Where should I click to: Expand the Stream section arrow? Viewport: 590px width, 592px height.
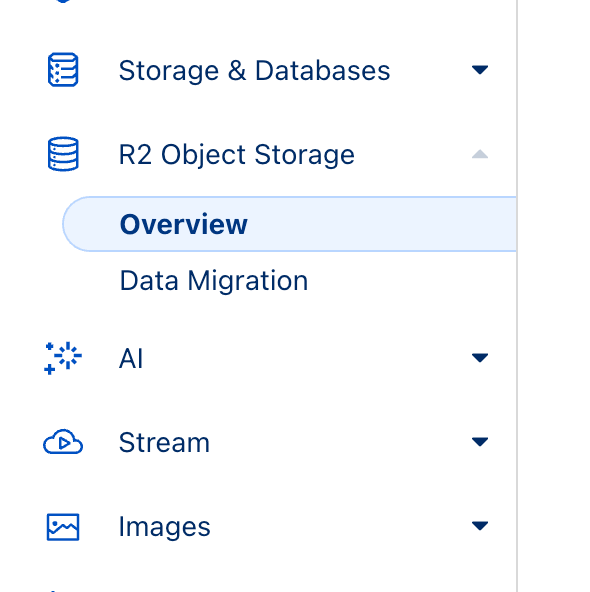point(480,442)
